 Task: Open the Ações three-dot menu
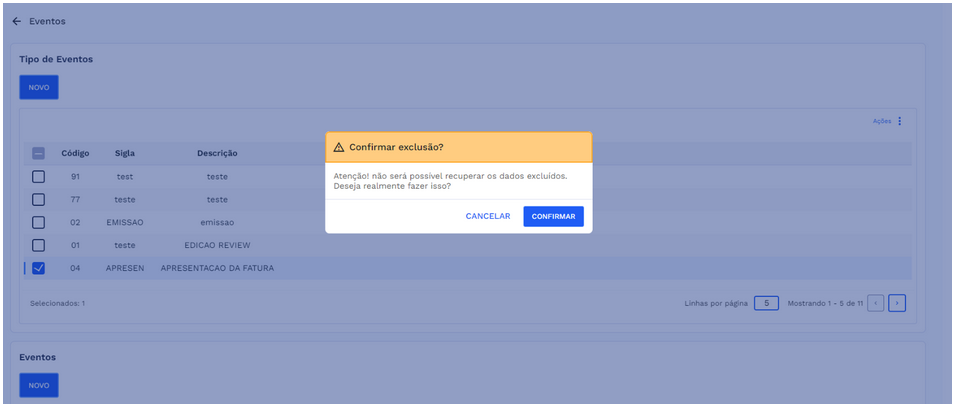[x=899, y=121]
